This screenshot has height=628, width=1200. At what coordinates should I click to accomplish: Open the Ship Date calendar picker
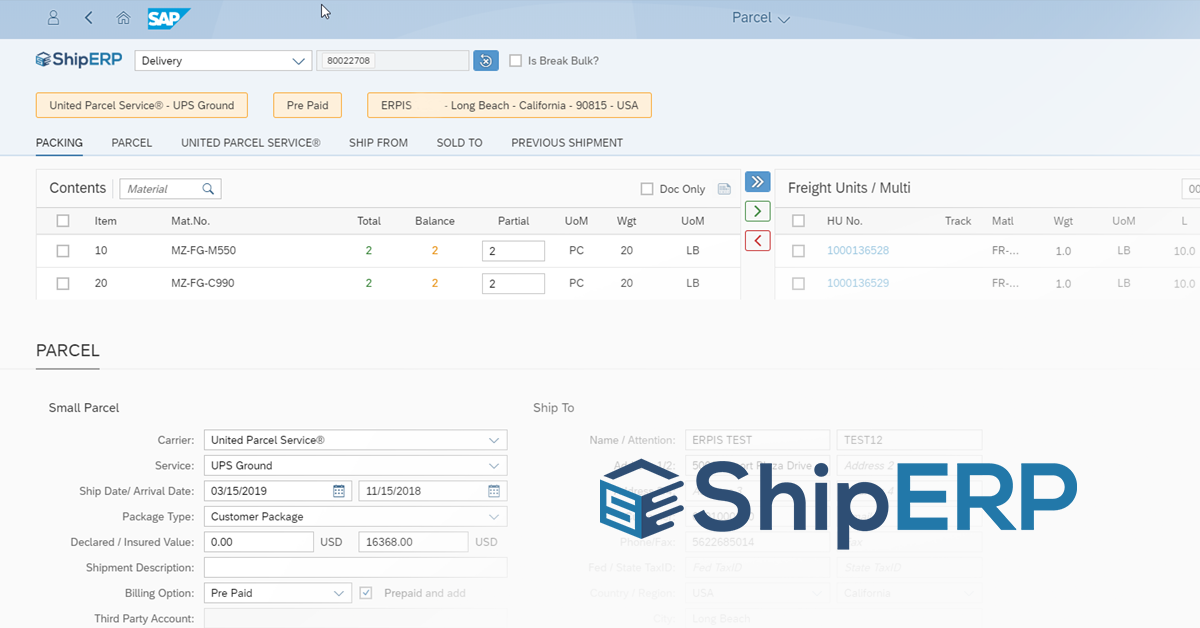340,490
